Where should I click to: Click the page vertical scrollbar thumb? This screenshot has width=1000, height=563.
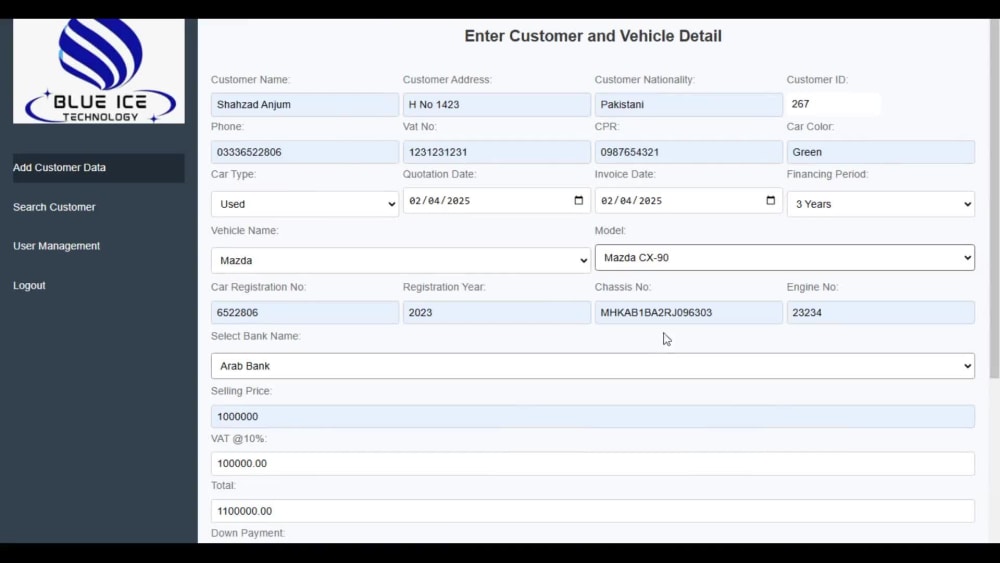tap(994, 198)
